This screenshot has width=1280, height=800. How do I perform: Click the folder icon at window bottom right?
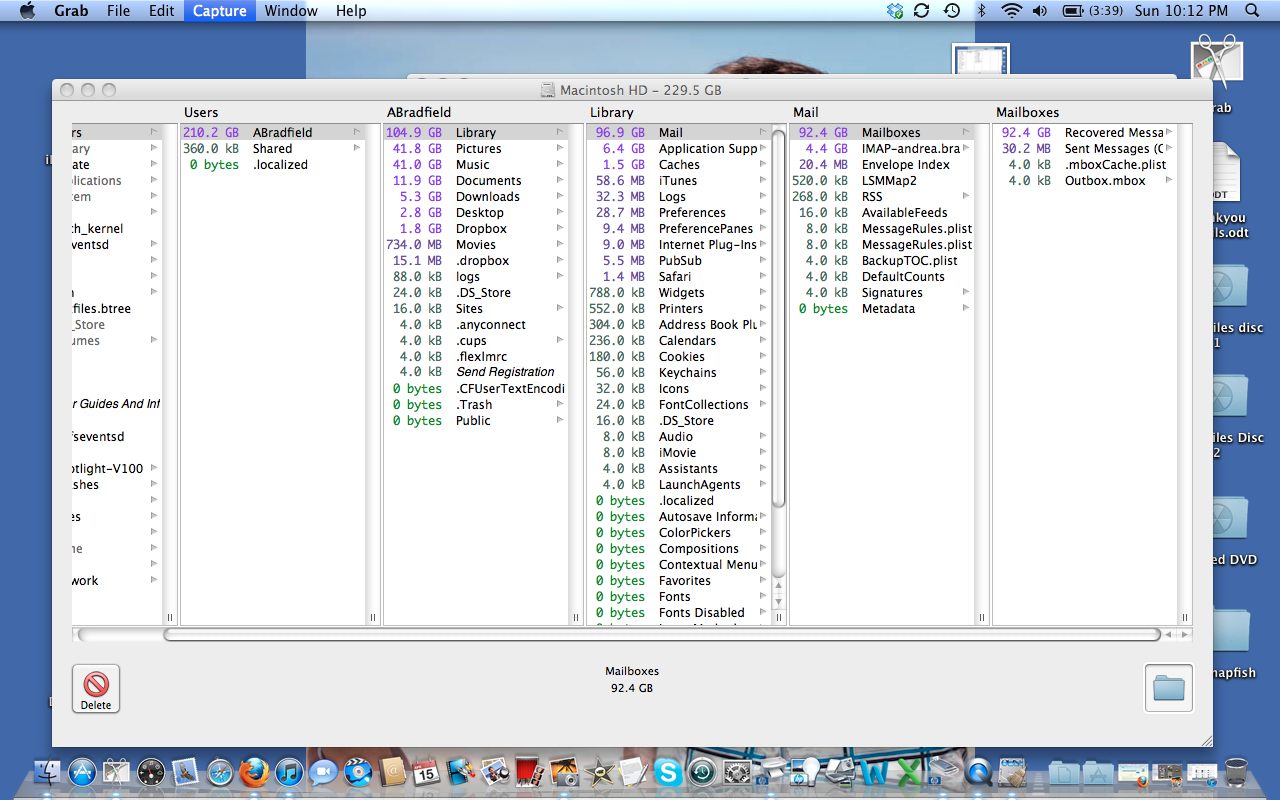click(1168, 688)
